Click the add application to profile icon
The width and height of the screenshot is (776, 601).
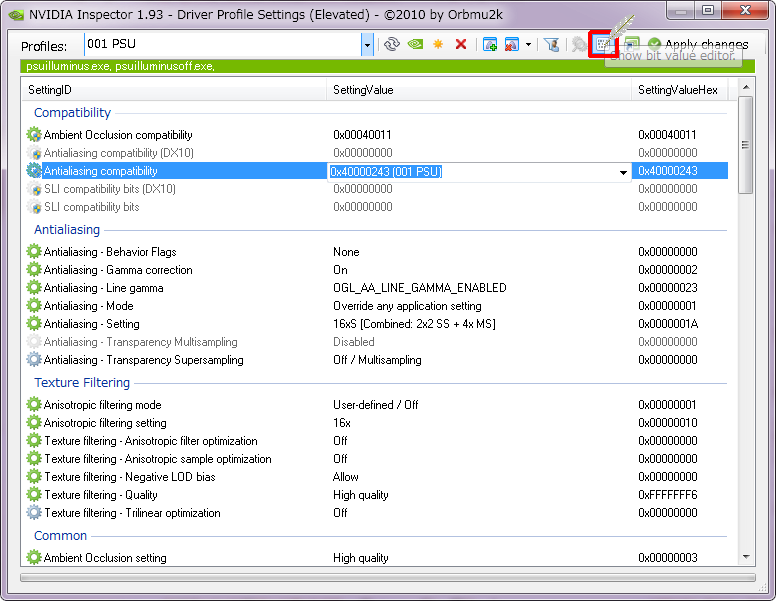(490, 45)
